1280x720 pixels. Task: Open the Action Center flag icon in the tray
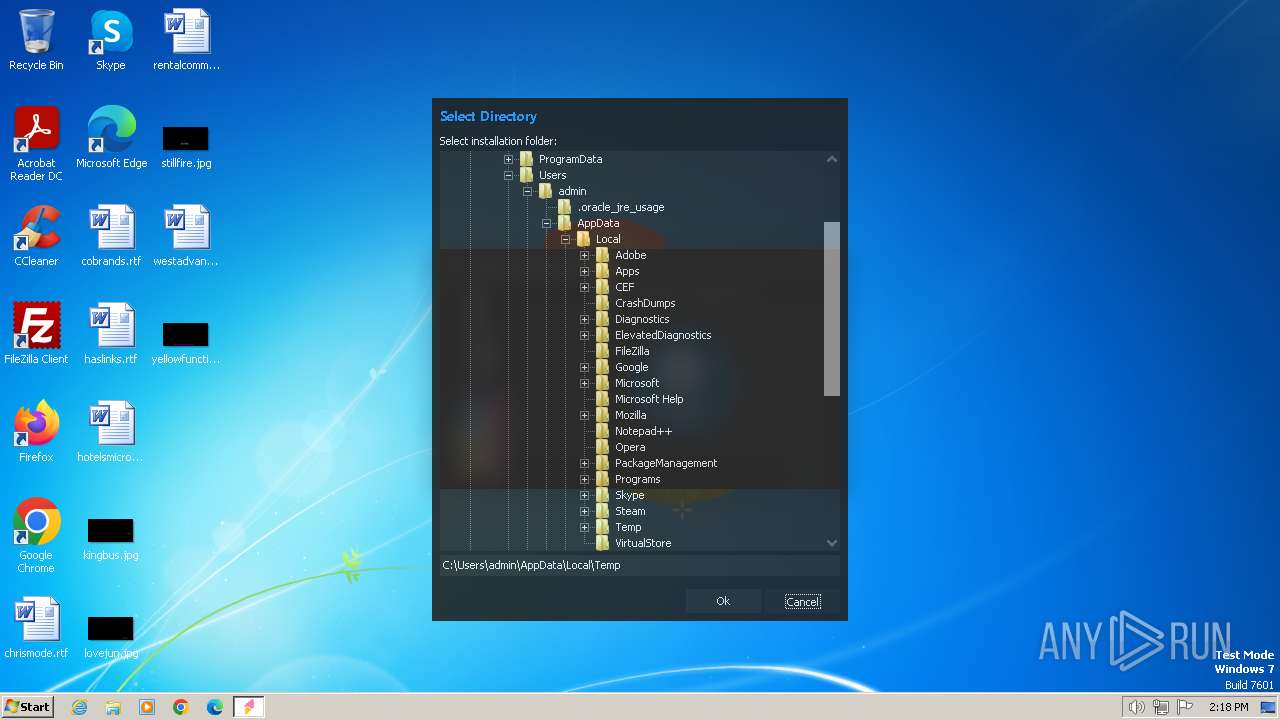coord(1185,707)
